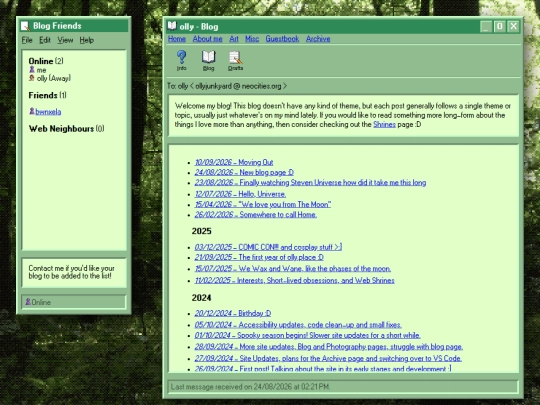
Task: Open the About me page
Action: pyautogui.click(x=207, y=39)
